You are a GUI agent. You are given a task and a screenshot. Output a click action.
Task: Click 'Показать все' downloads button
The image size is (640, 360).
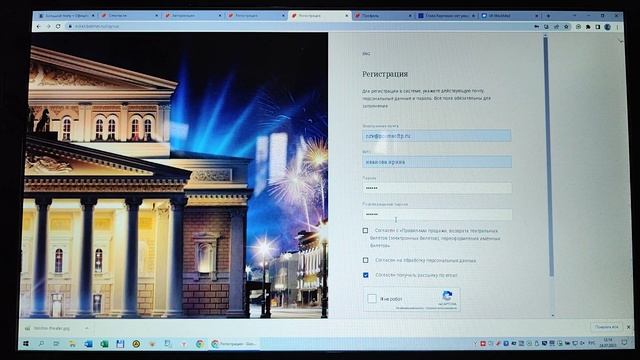(x=606, y=327)
